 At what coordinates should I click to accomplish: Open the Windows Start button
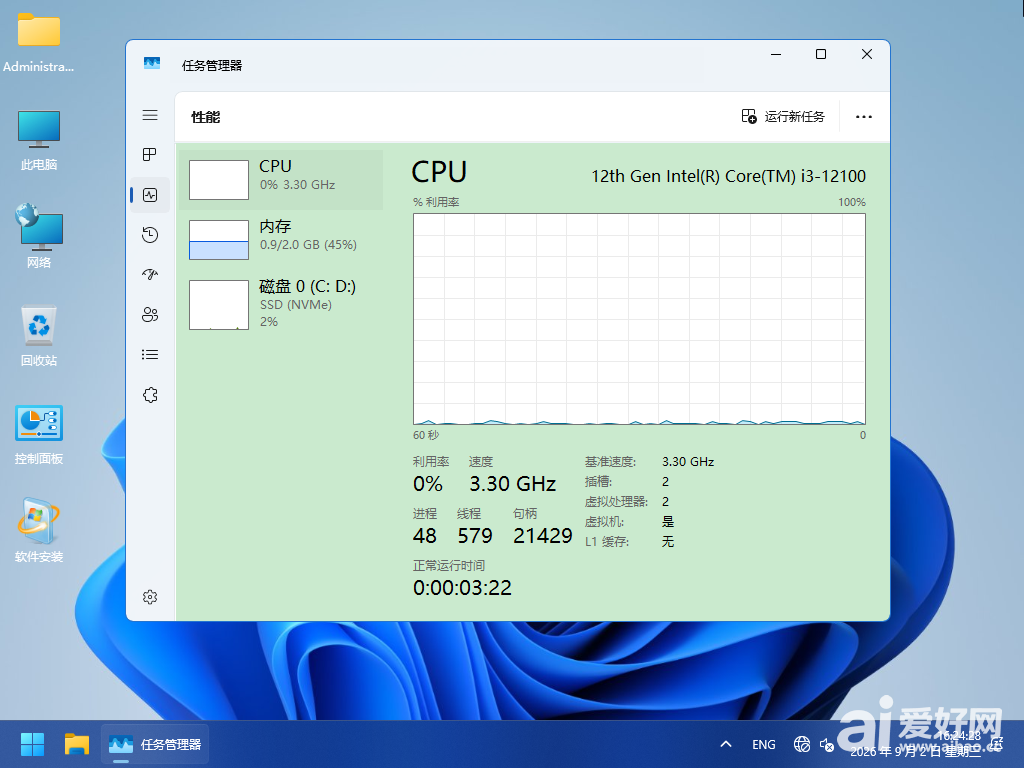32,744
